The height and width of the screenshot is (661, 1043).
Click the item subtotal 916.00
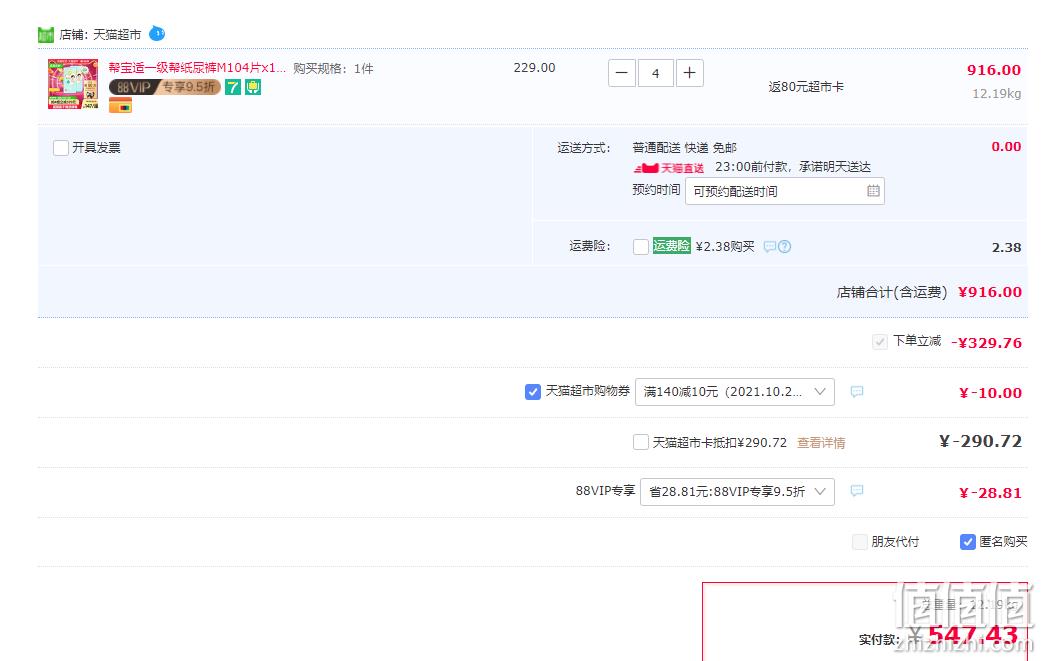pyautogui.click(x=994, y=70)
